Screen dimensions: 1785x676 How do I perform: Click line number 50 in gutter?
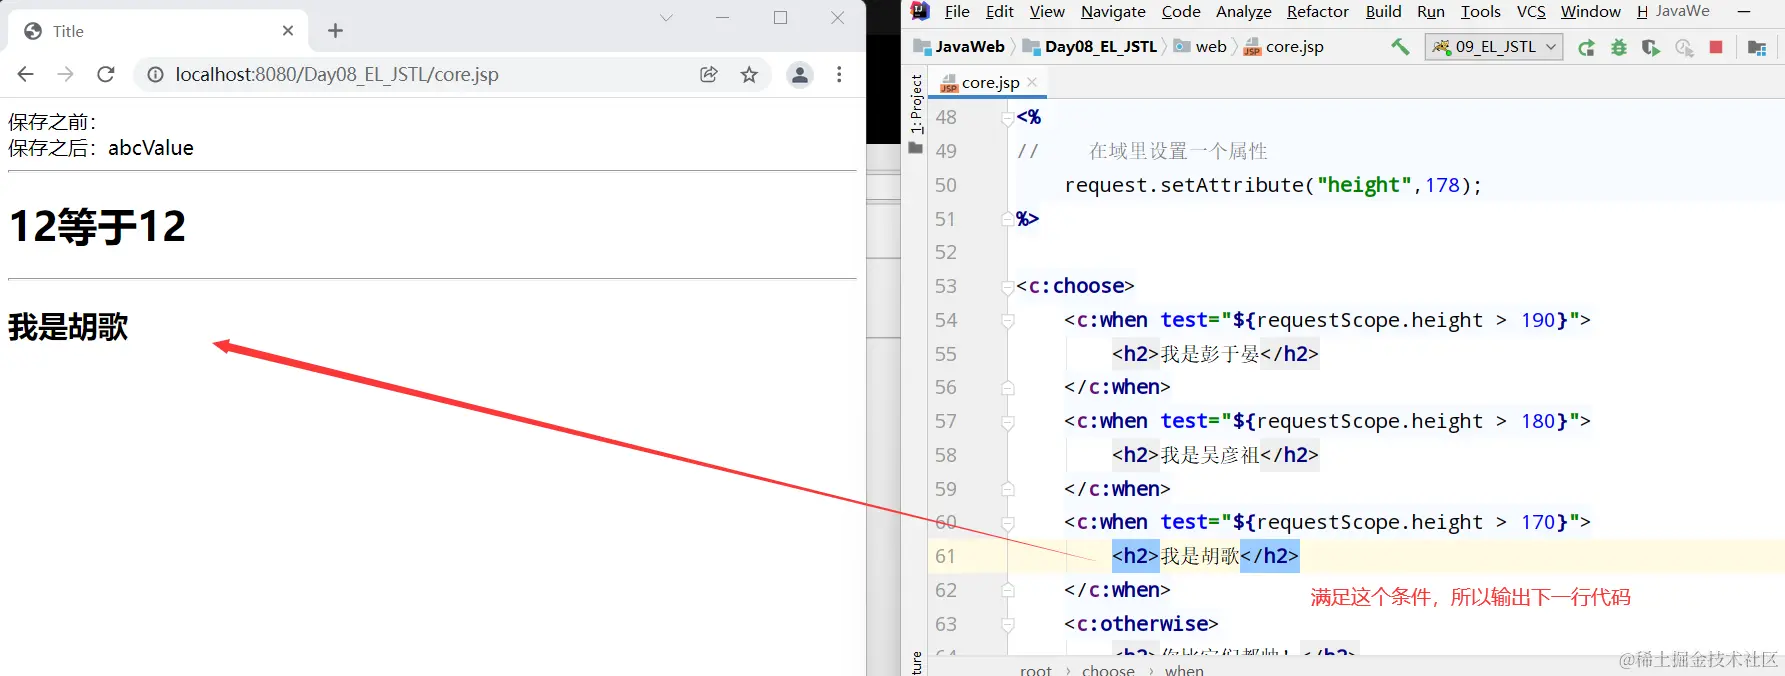point(946,185)
